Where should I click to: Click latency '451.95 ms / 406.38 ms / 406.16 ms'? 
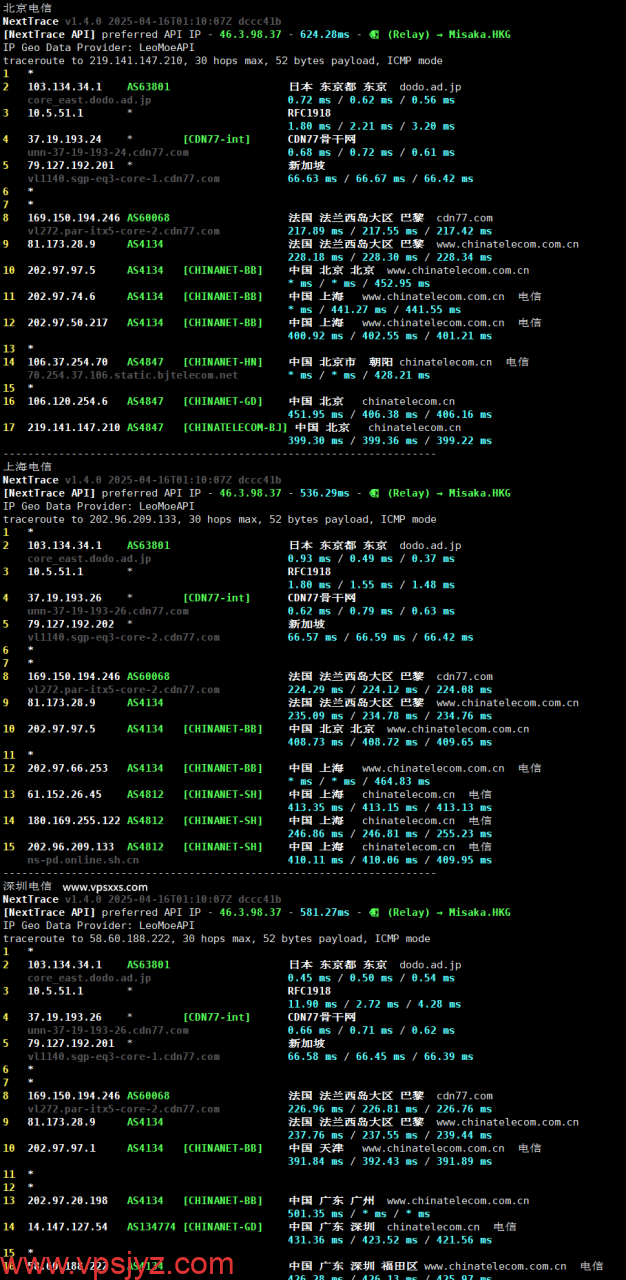(x=389, y=414)
